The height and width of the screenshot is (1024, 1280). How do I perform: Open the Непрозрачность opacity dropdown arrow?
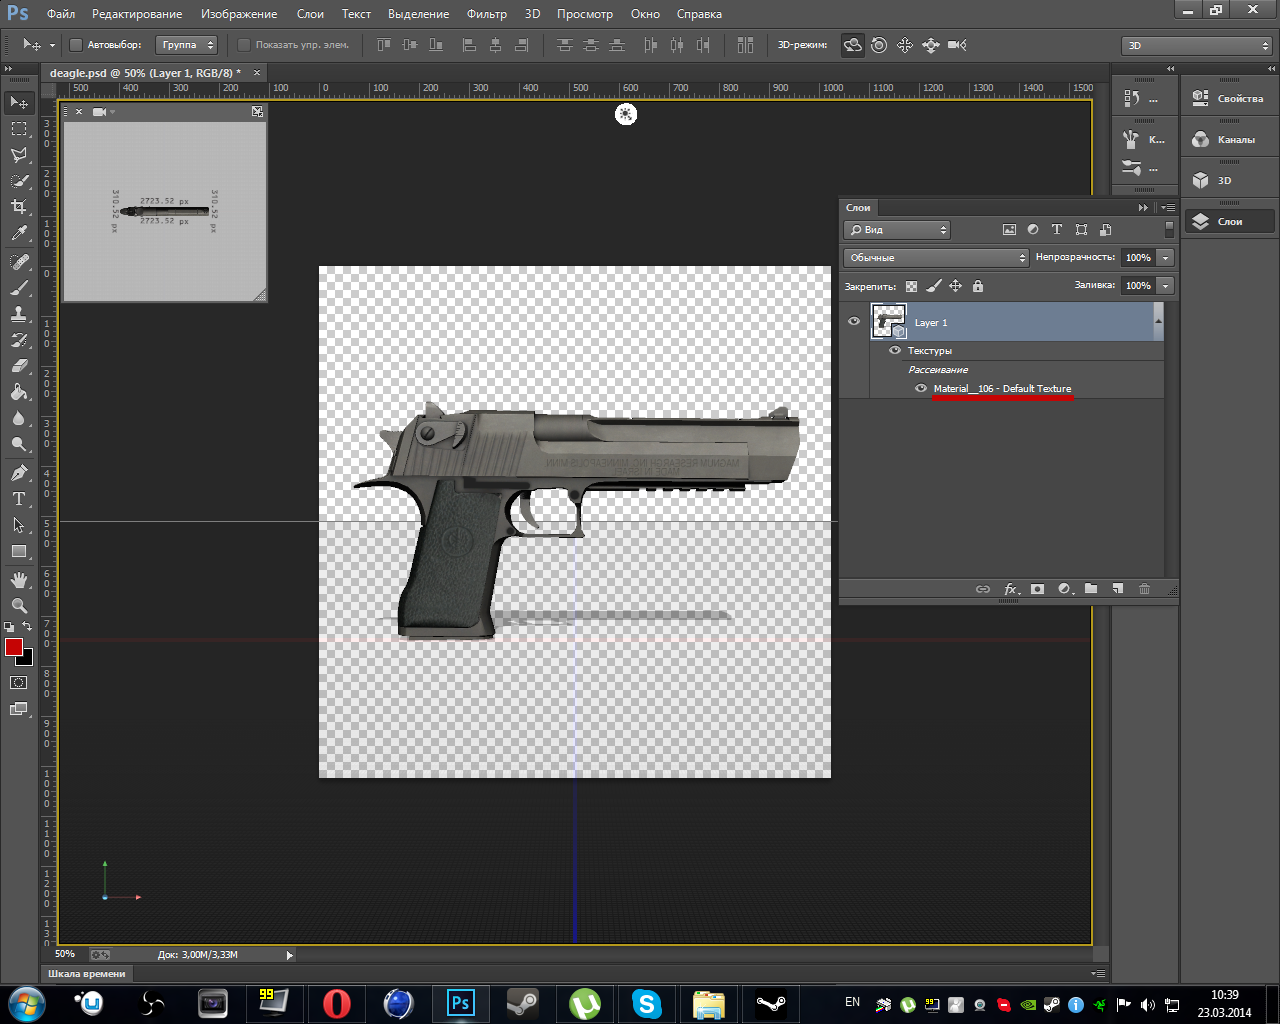(1166, 258)
